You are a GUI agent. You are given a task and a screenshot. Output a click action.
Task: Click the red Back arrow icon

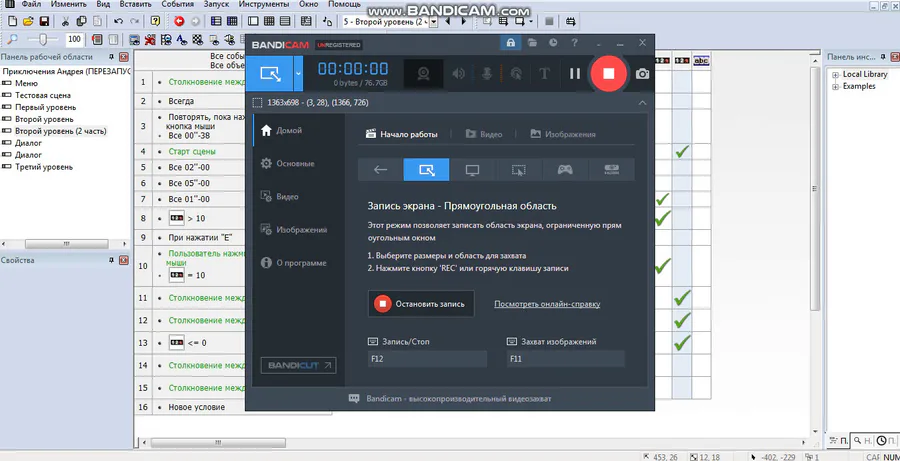click(179, 21)
